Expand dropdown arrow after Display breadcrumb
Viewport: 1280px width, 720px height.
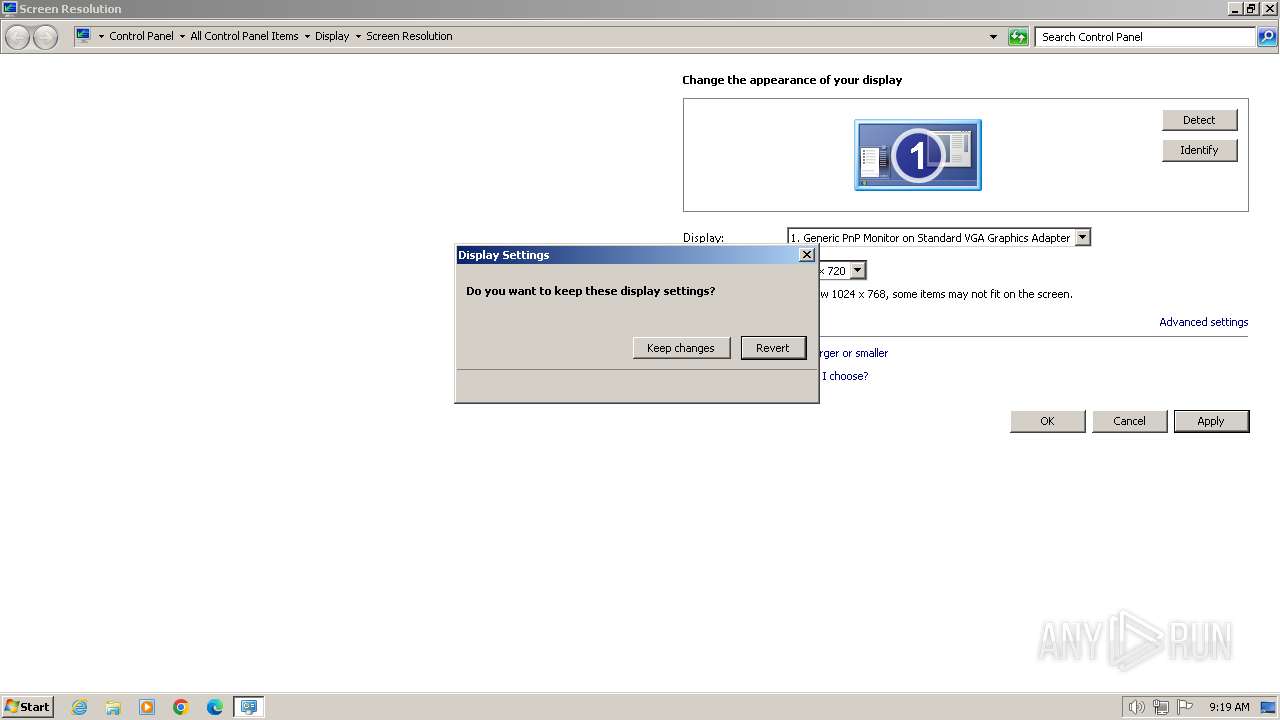click(x=358, y=37)
